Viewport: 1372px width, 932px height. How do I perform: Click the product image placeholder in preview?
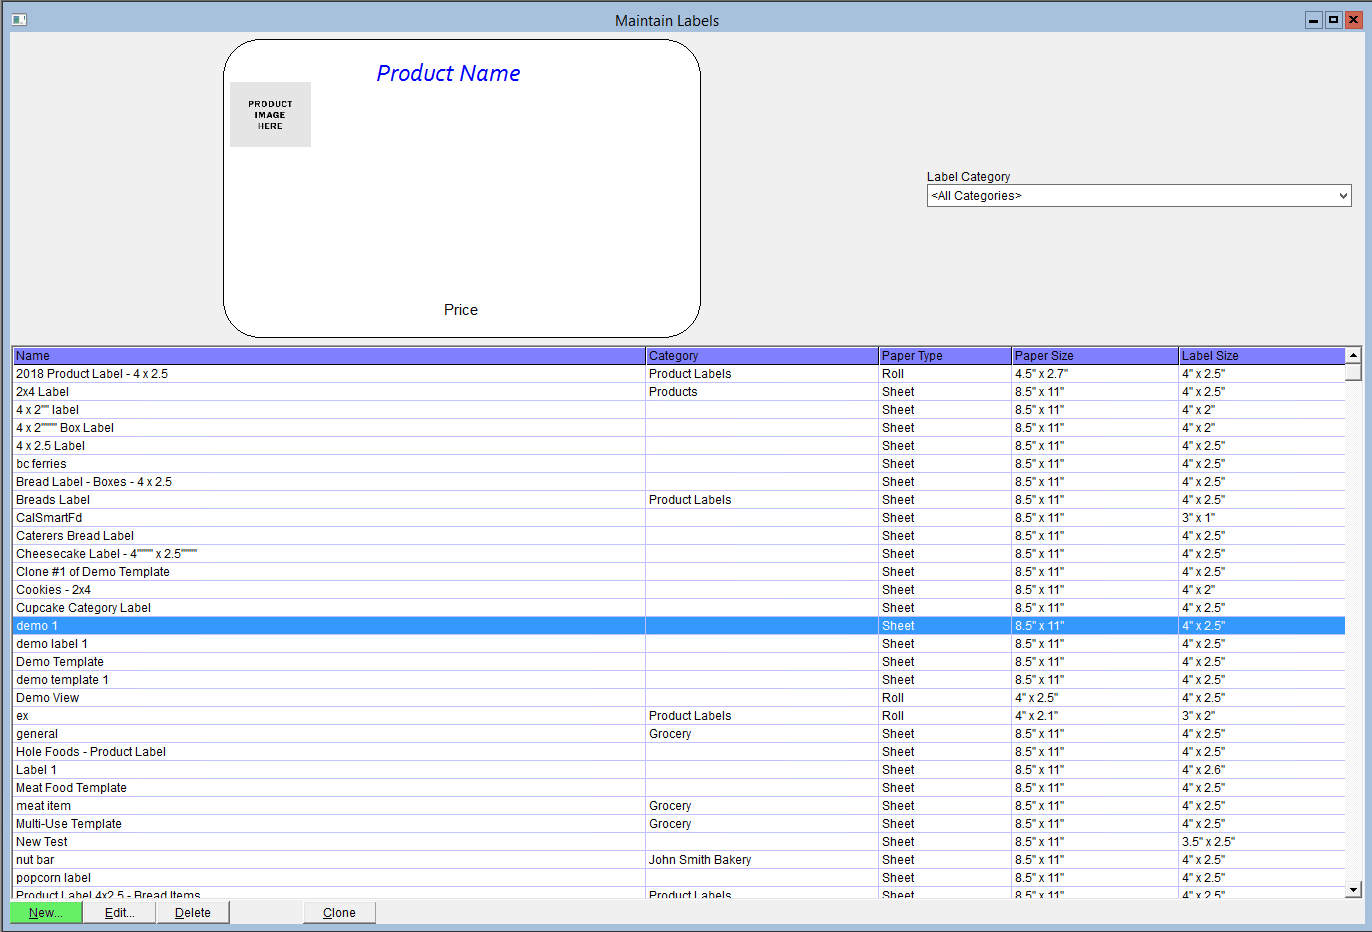click(270, 114)
